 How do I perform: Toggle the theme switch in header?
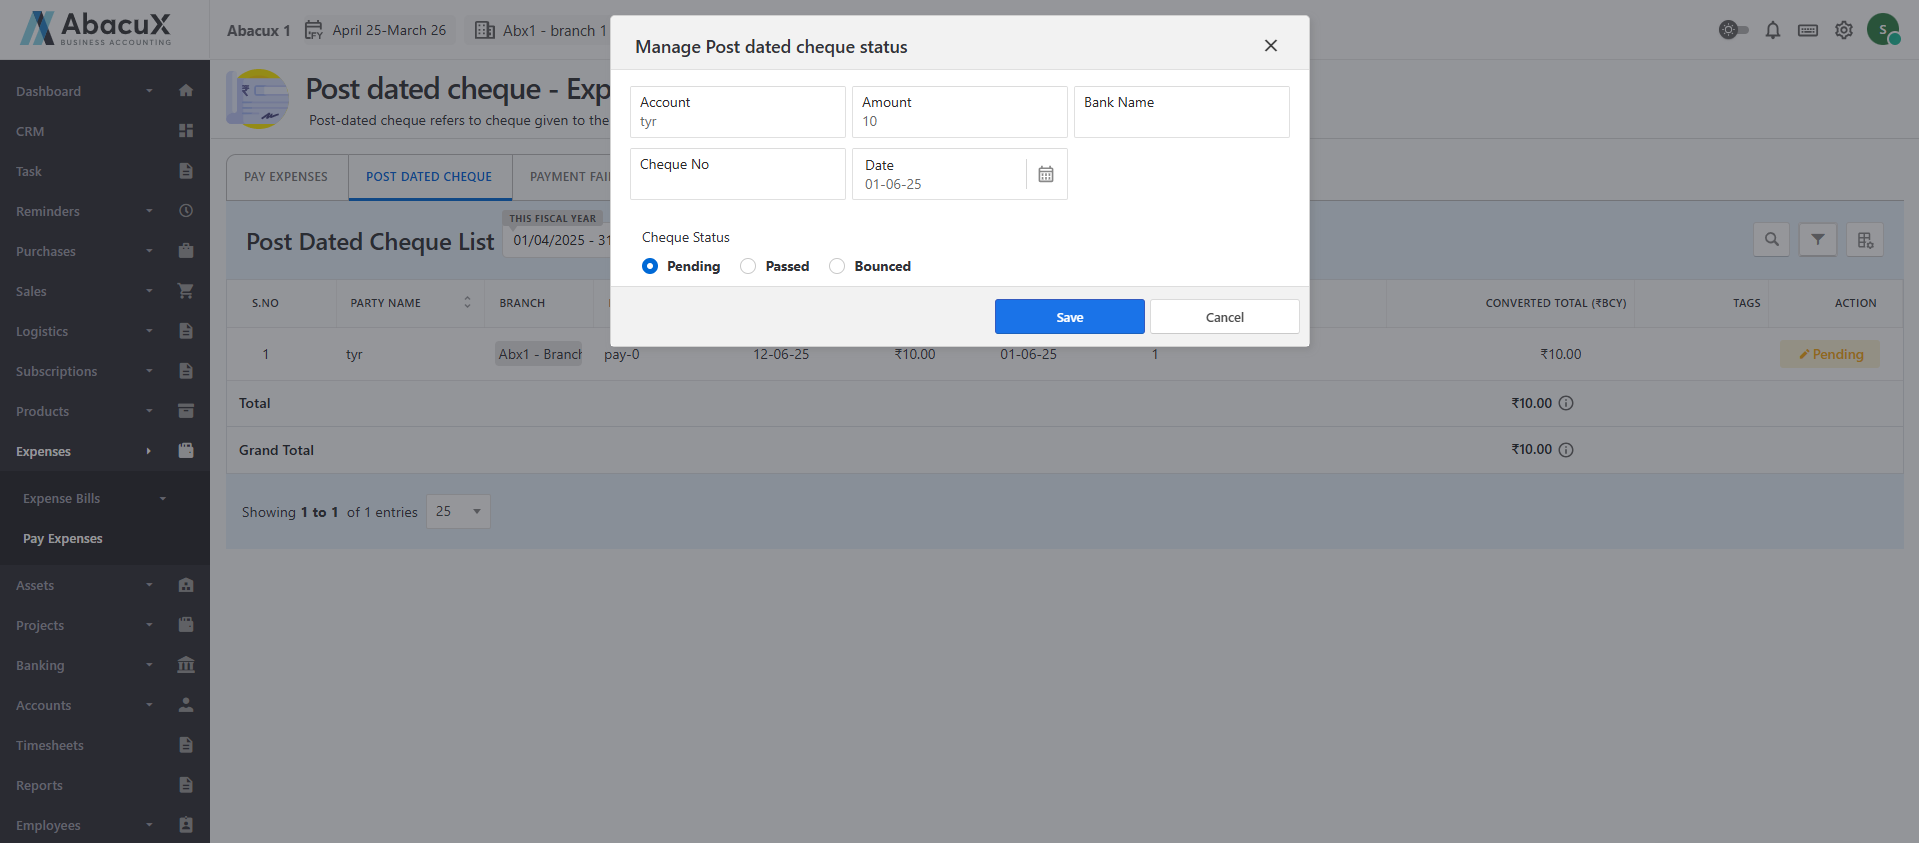tap(1733, 30)
